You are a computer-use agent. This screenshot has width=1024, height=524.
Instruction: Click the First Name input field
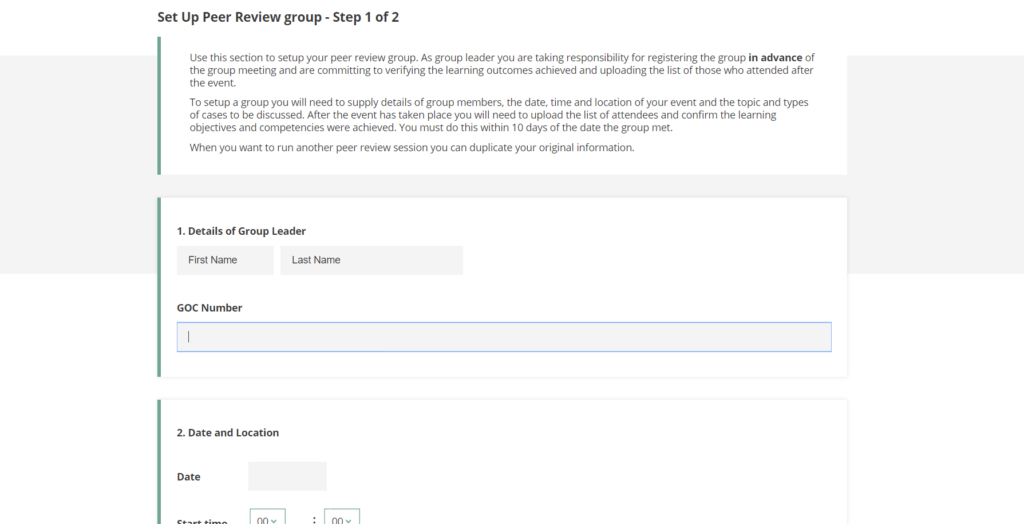pos(225,260)
